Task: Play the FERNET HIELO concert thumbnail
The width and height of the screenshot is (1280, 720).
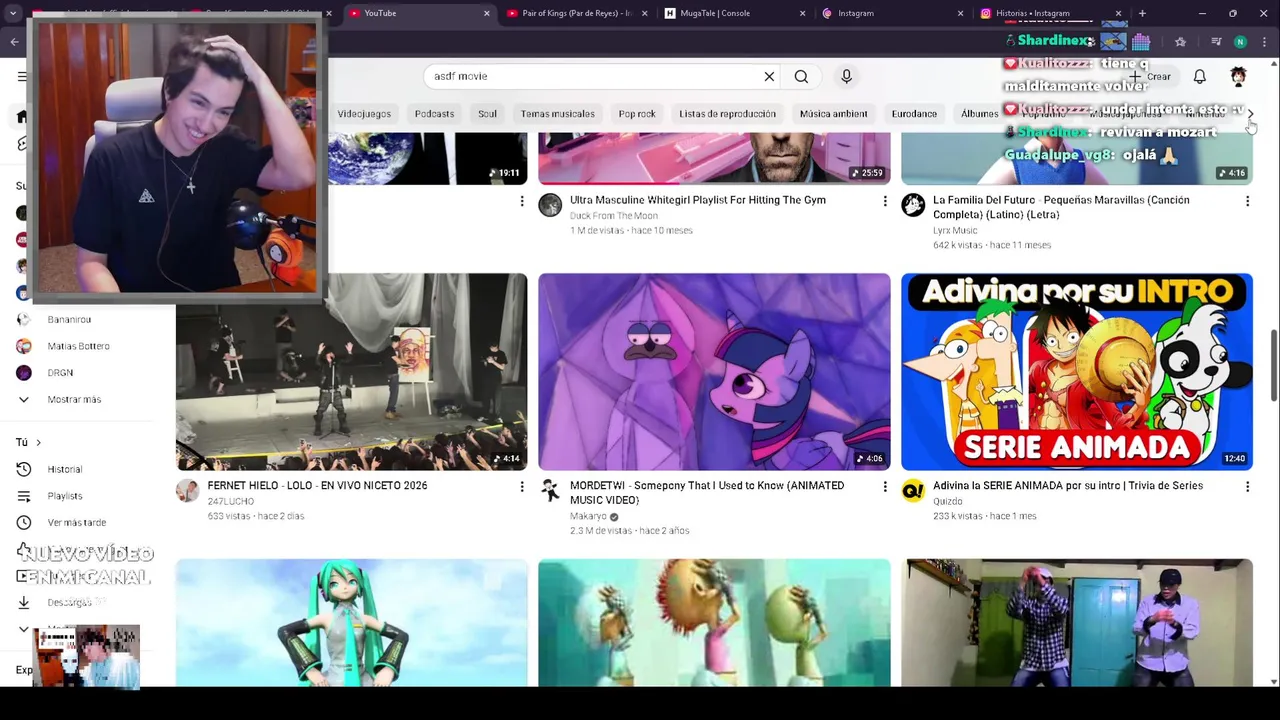Action: click(352, 372)
